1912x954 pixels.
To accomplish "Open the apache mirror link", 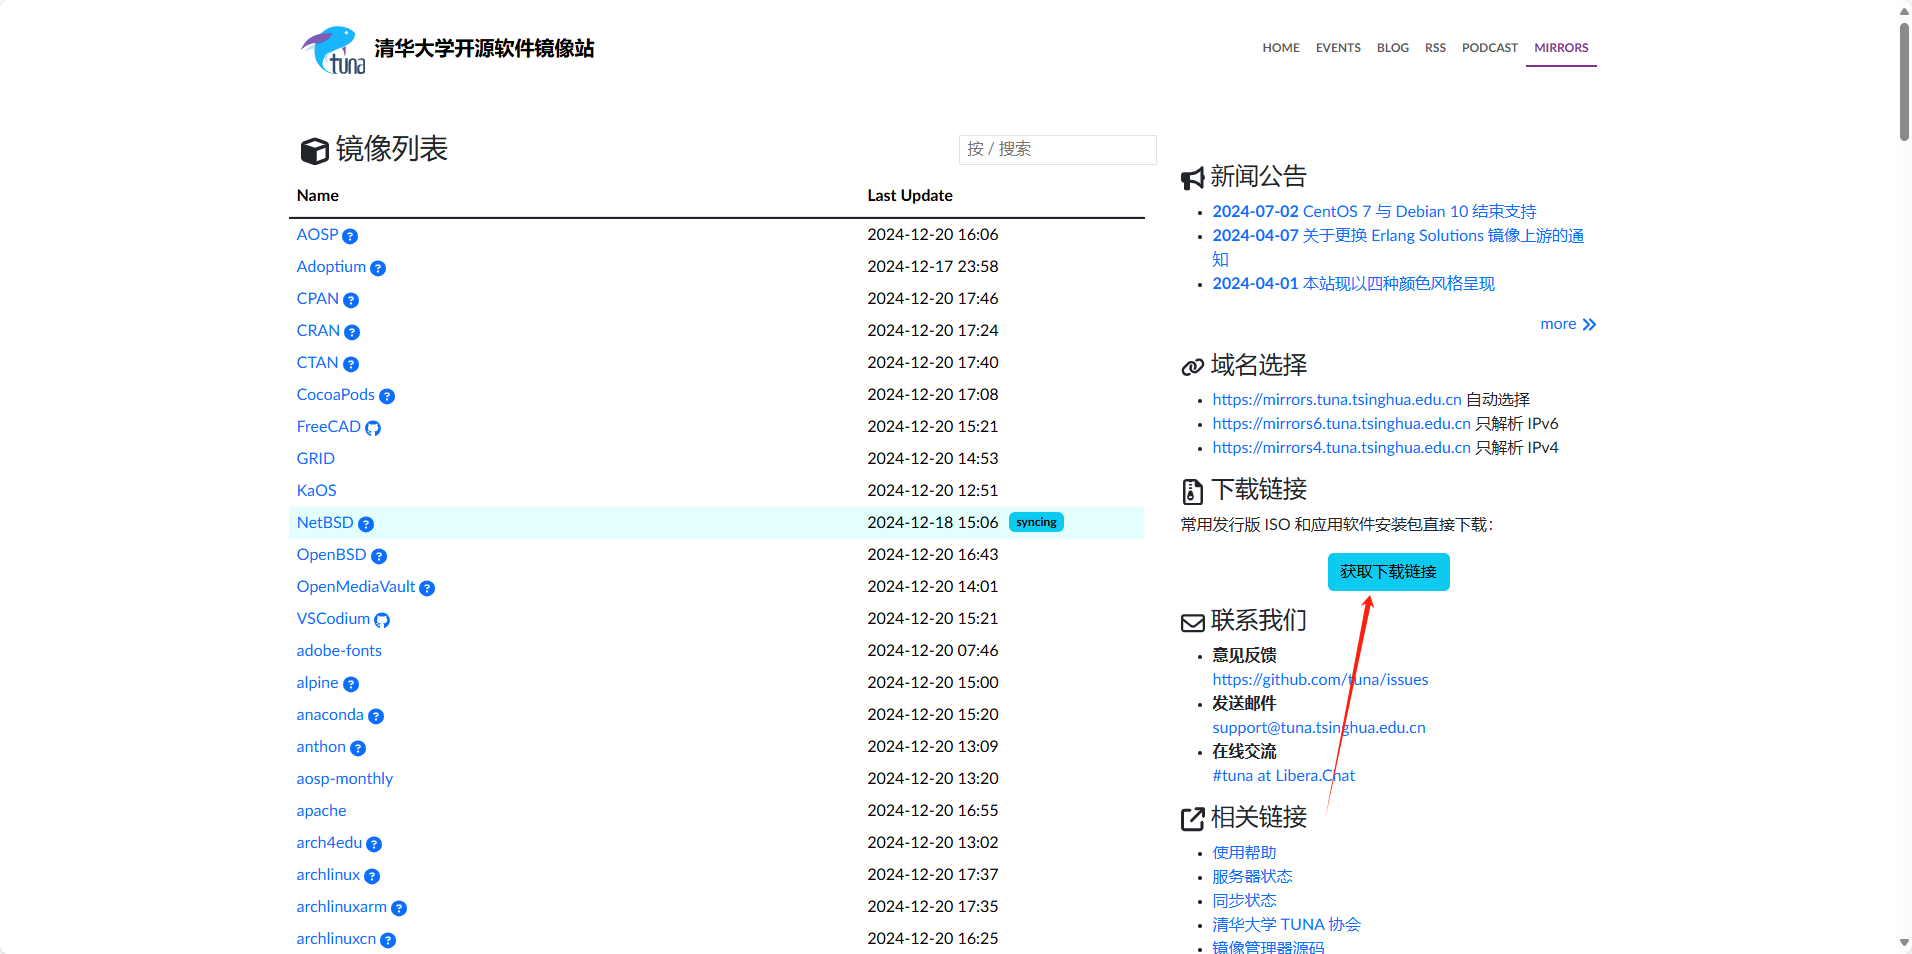I will 321,811.
